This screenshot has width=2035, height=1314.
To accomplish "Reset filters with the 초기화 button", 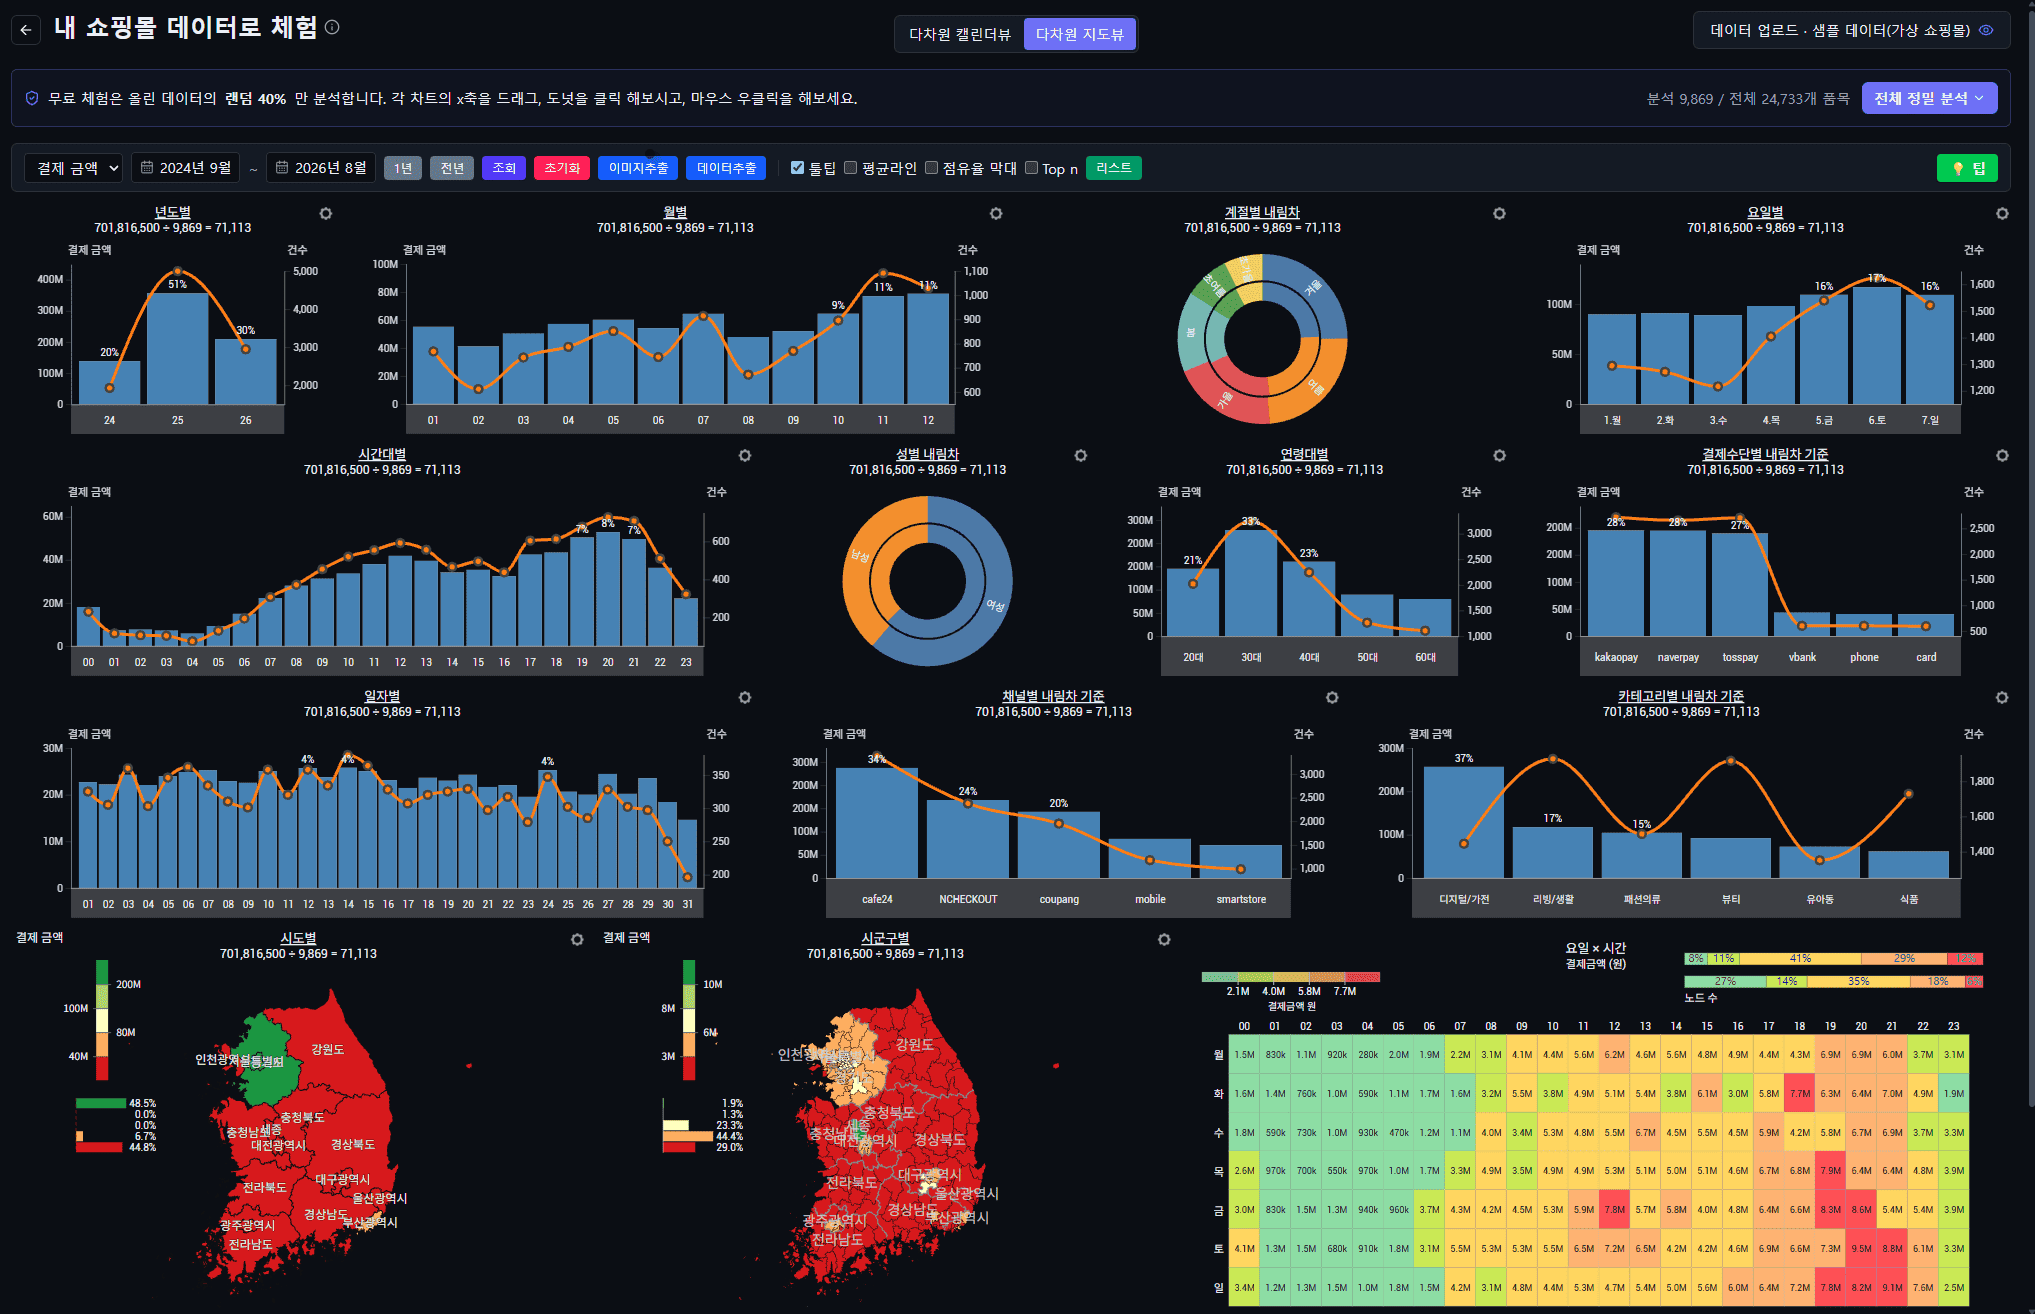I will pyautogui.click(x=562, y=168).
